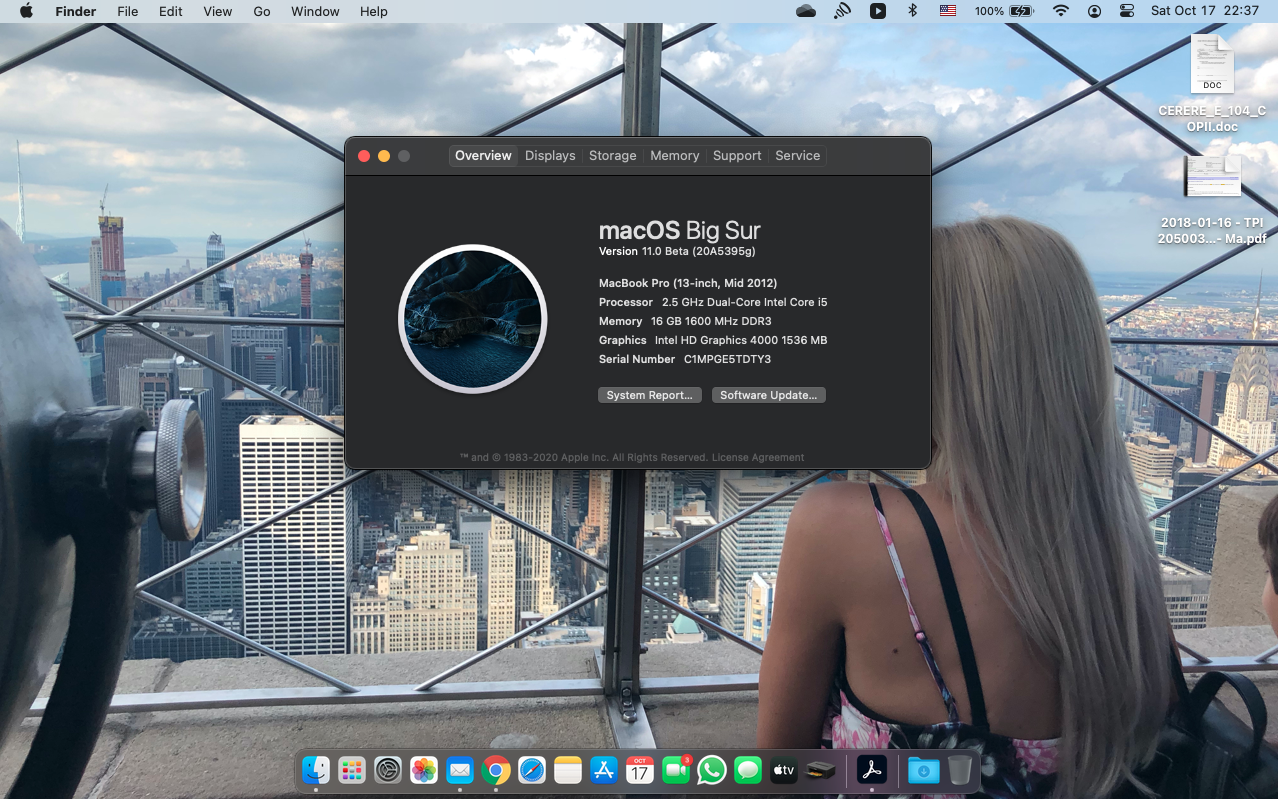This screenshot has height=799, width=1278.
Task: Open Safari from the Dock
Action: pyautogui.click(x=532, y=770)
